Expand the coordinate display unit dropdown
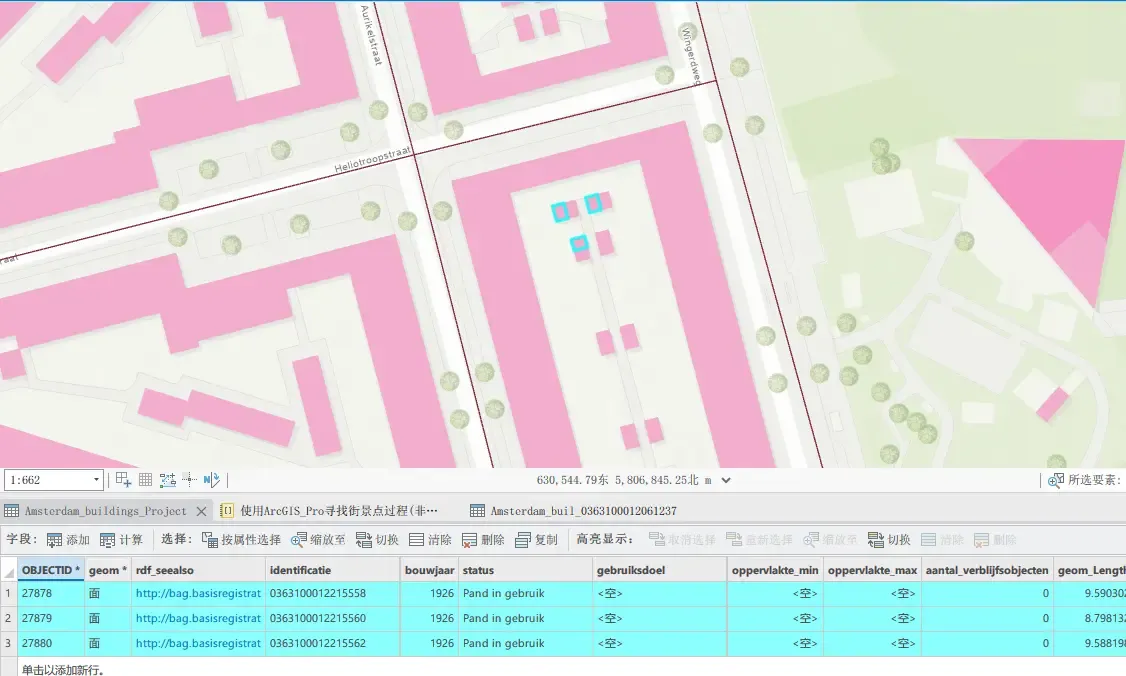 726,481
